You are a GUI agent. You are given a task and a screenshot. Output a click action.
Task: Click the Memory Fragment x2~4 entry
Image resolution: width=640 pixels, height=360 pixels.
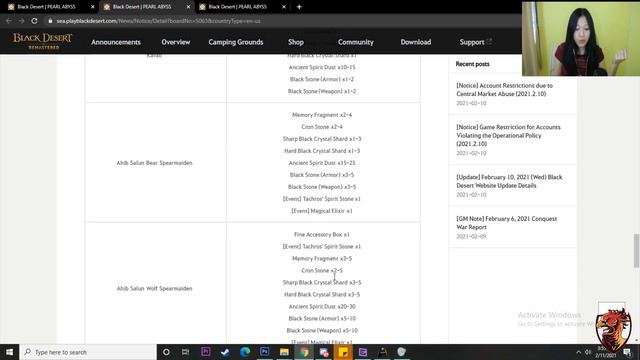coord(322,115)
